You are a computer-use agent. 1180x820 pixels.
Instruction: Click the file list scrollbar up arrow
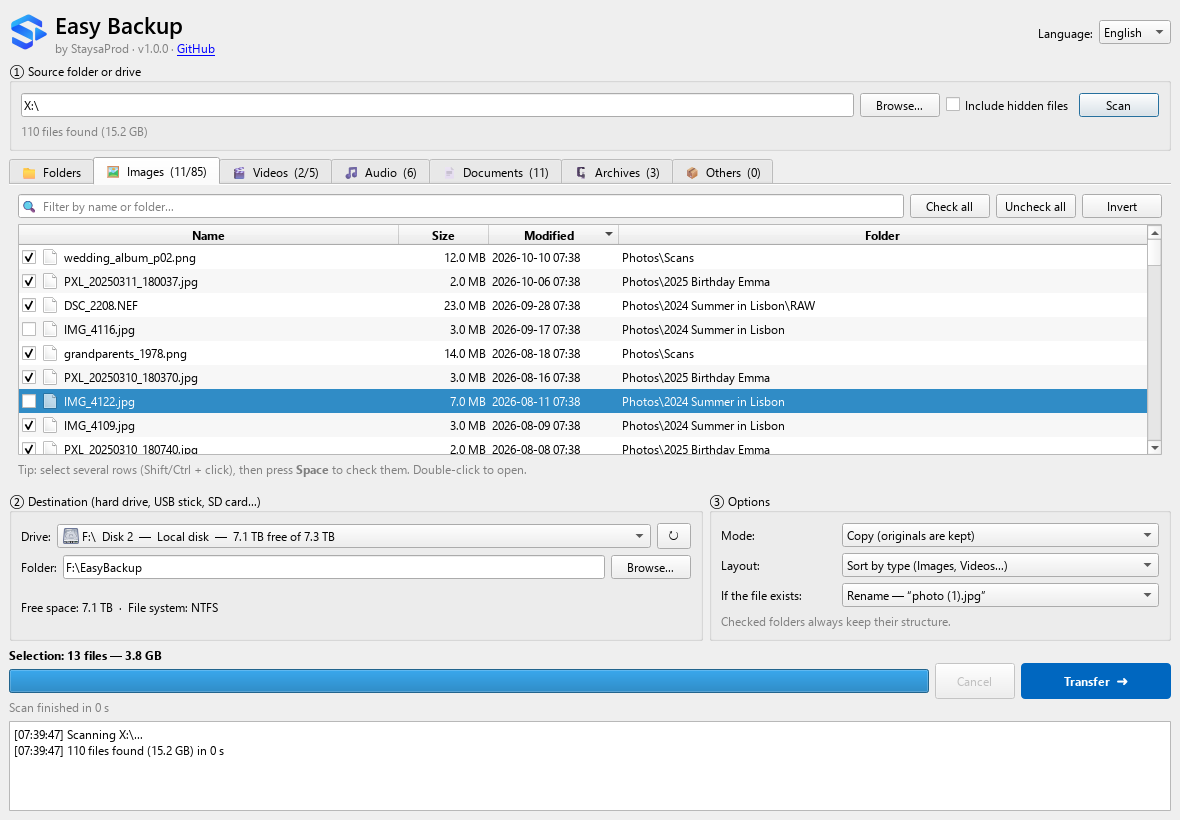point(1154,232)
